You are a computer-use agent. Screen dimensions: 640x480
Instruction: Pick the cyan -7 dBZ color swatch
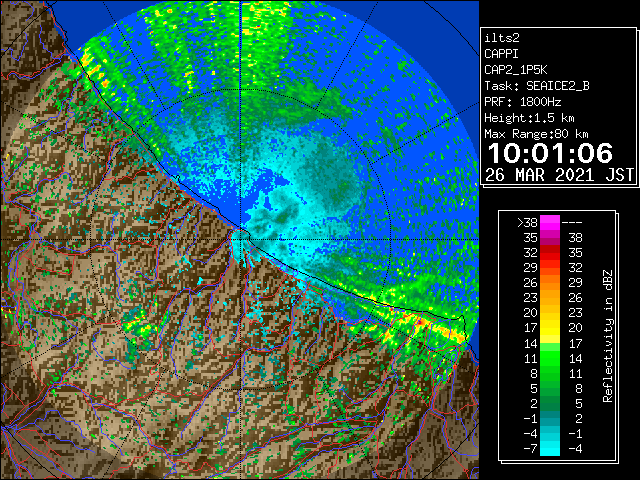550,448
